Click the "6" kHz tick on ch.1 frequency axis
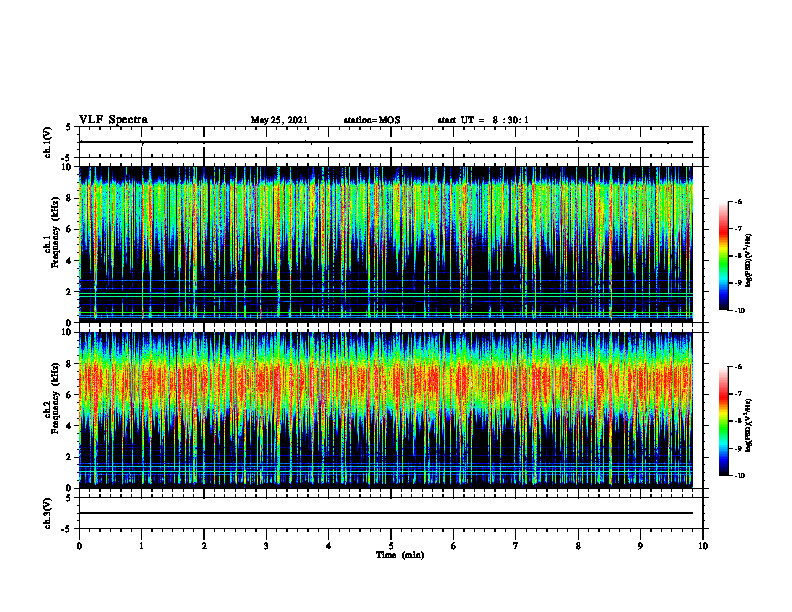Screen dimensions: 792x612 [70, 229]
